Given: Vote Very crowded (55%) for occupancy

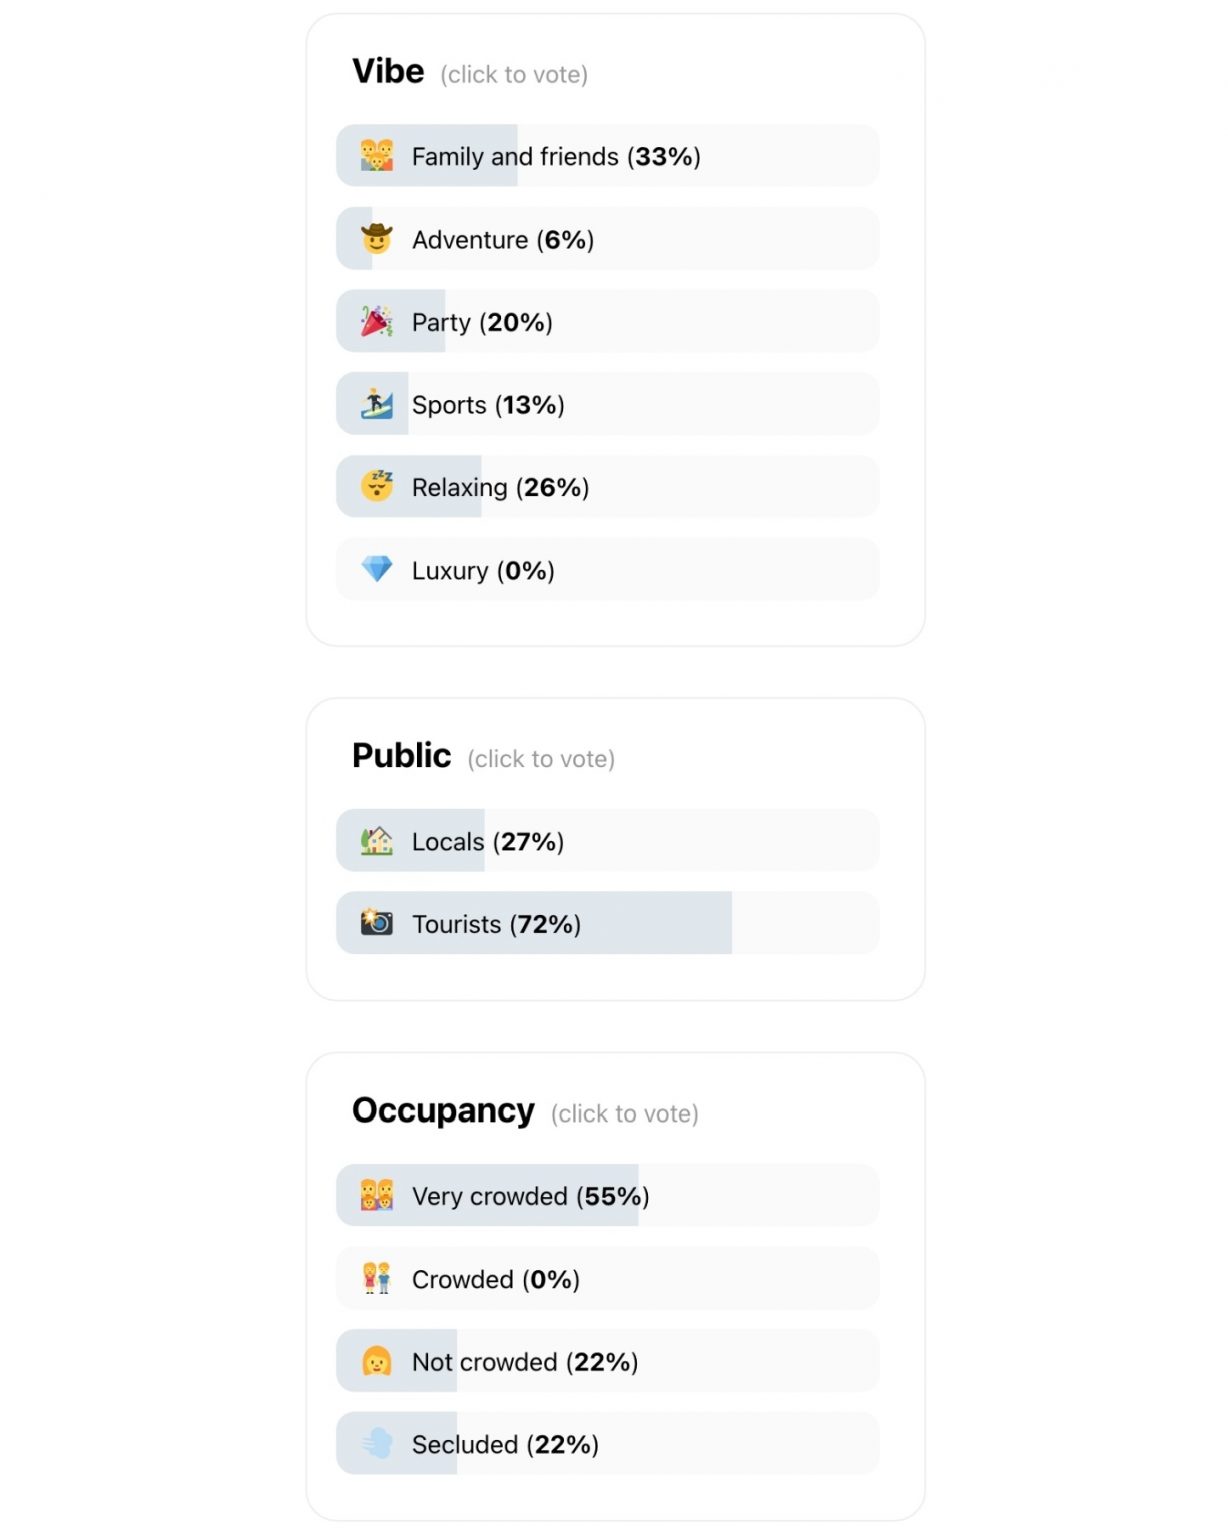Looking at the screenshot, I should tap(608, 1196).
